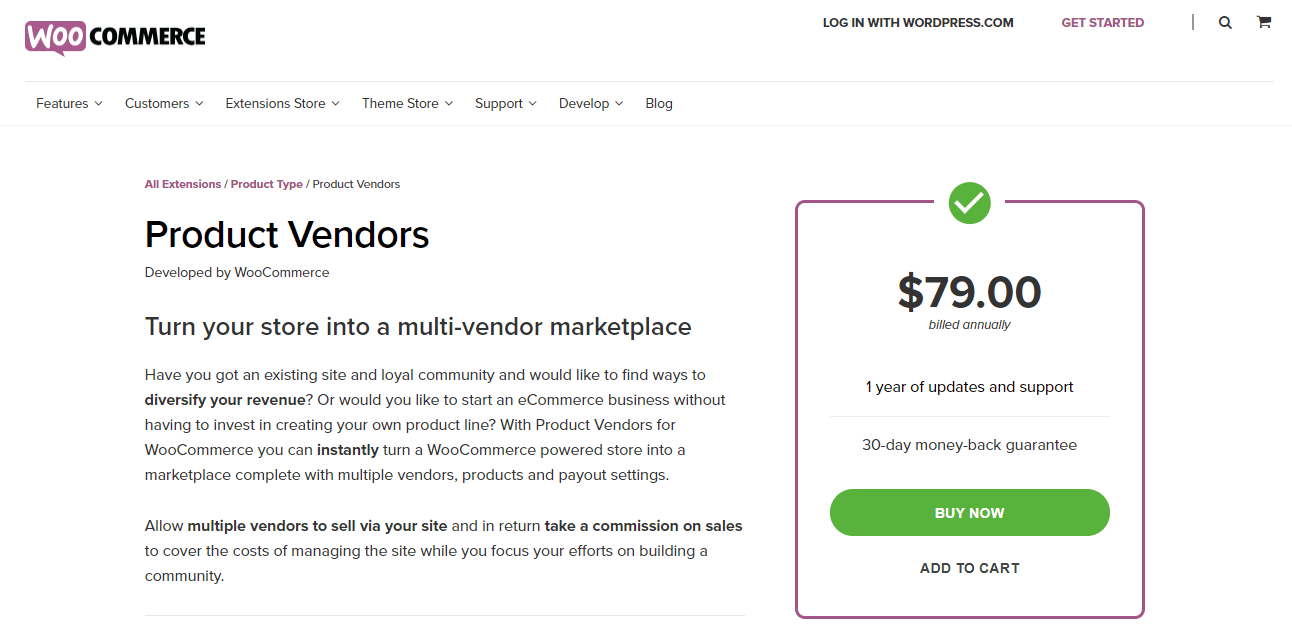The height and width of the screenshot is (628, 1292).
Task: Select the Blog menu item
Action: (x=659, y=103)
